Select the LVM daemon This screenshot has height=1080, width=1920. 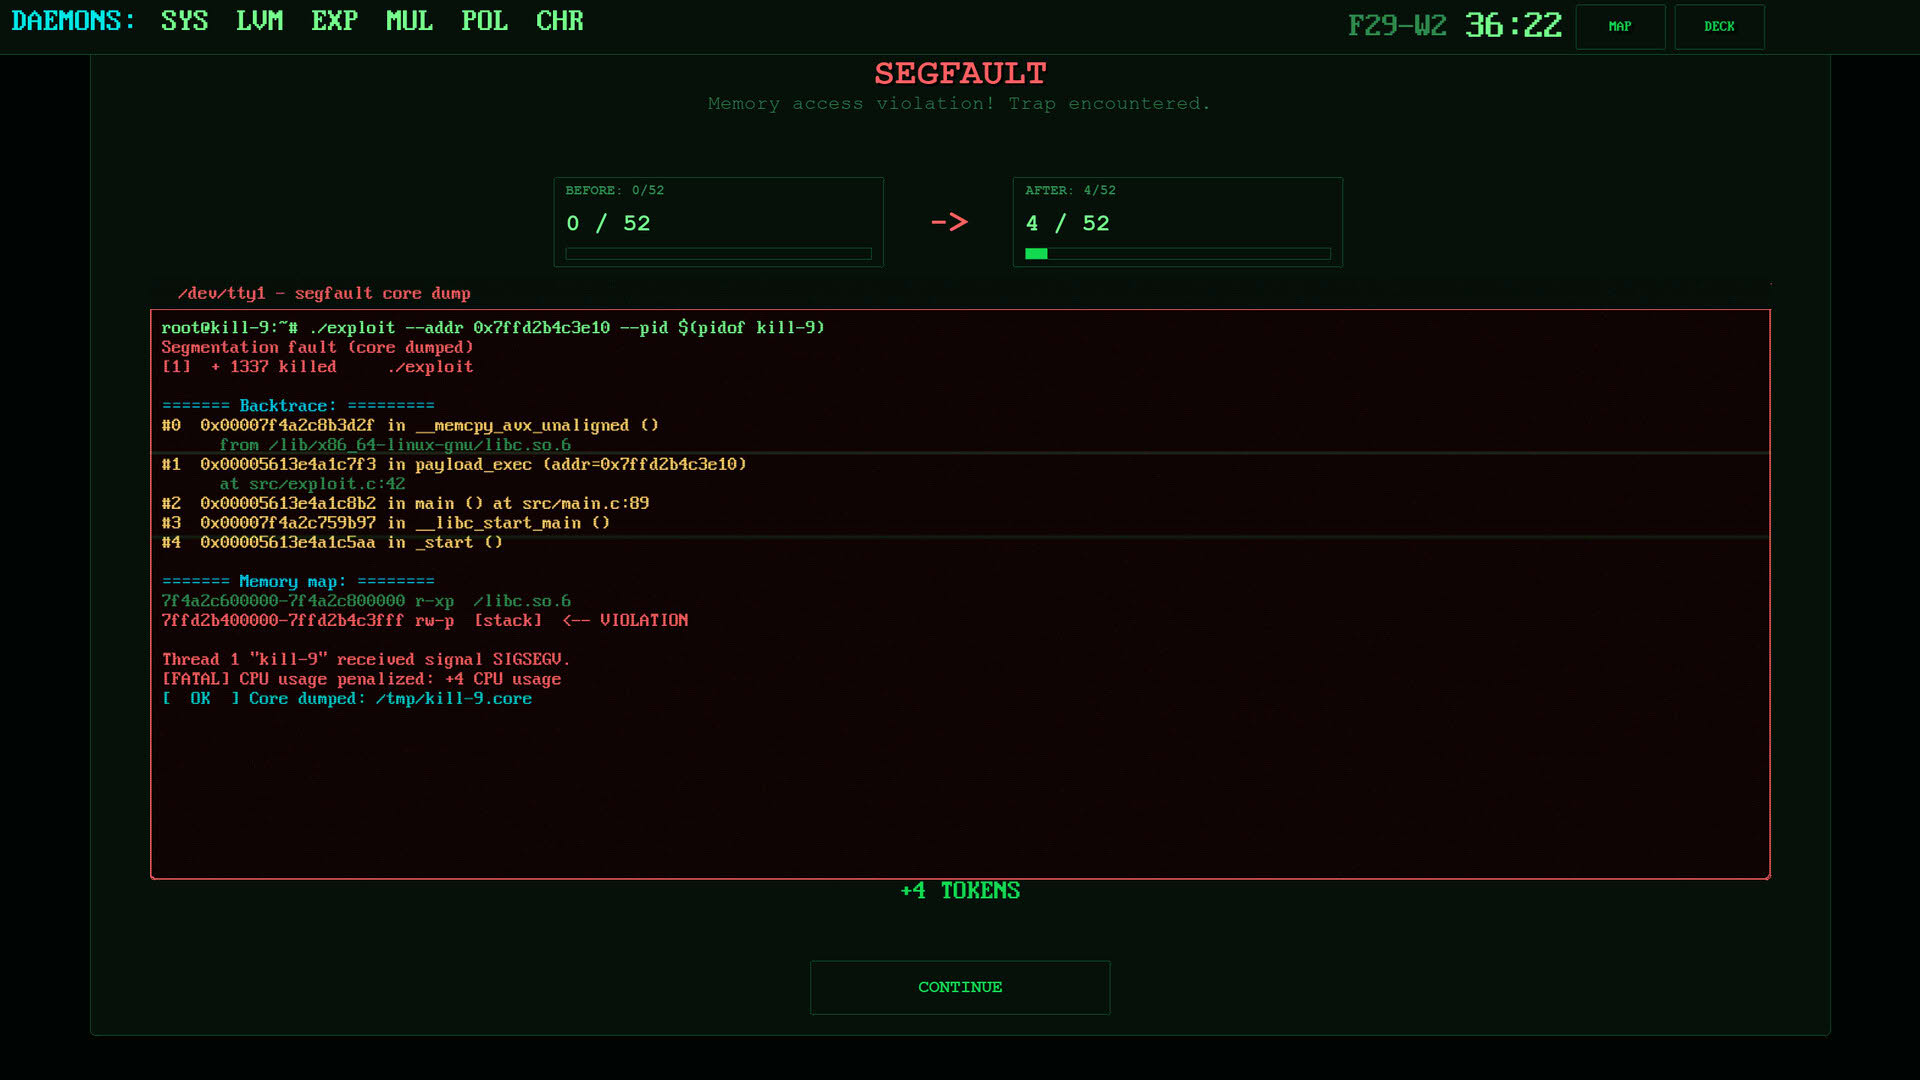(260, 21)
